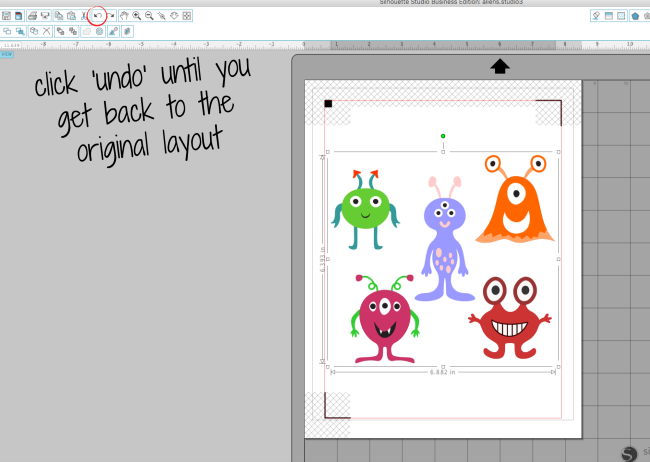Screen dimensions: 650x462
Task: Select the red grinning alien
Action: click(x=509, y=318)
